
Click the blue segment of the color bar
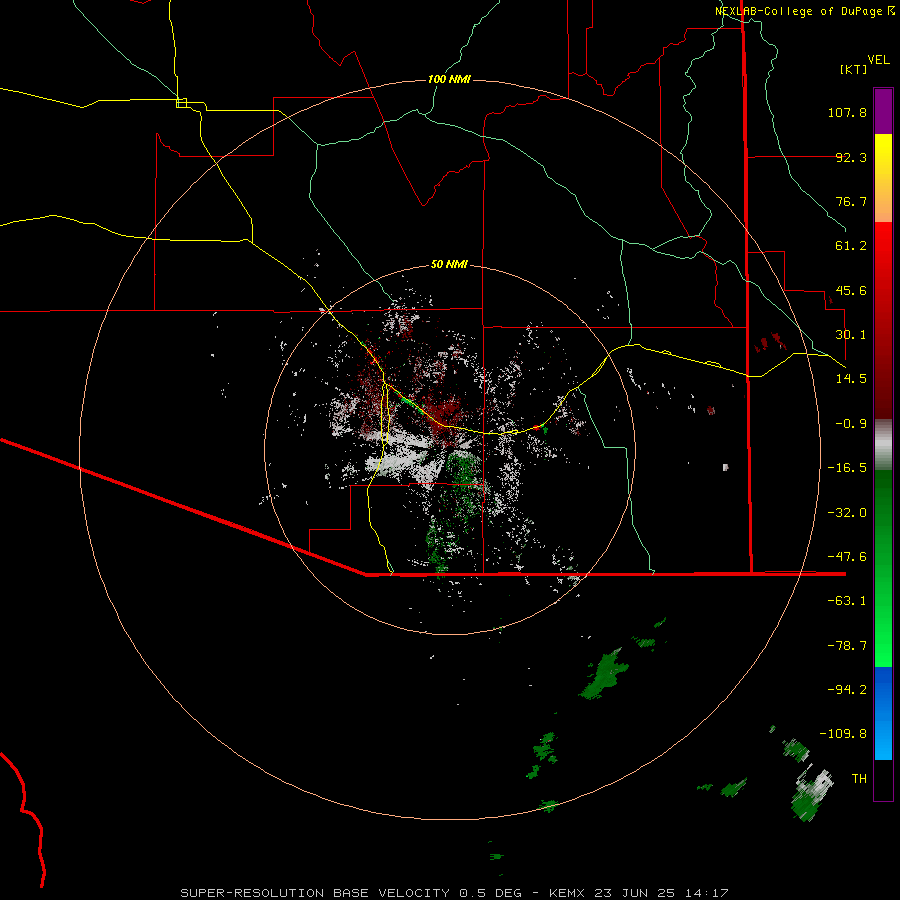(883, 713)
